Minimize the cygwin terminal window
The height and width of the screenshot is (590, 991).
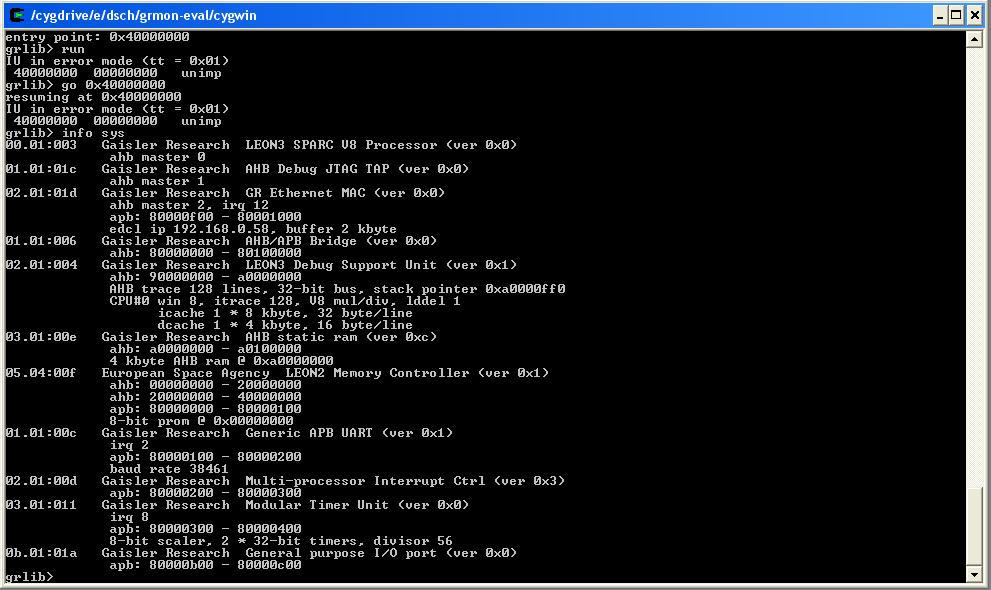click(940, 16)
